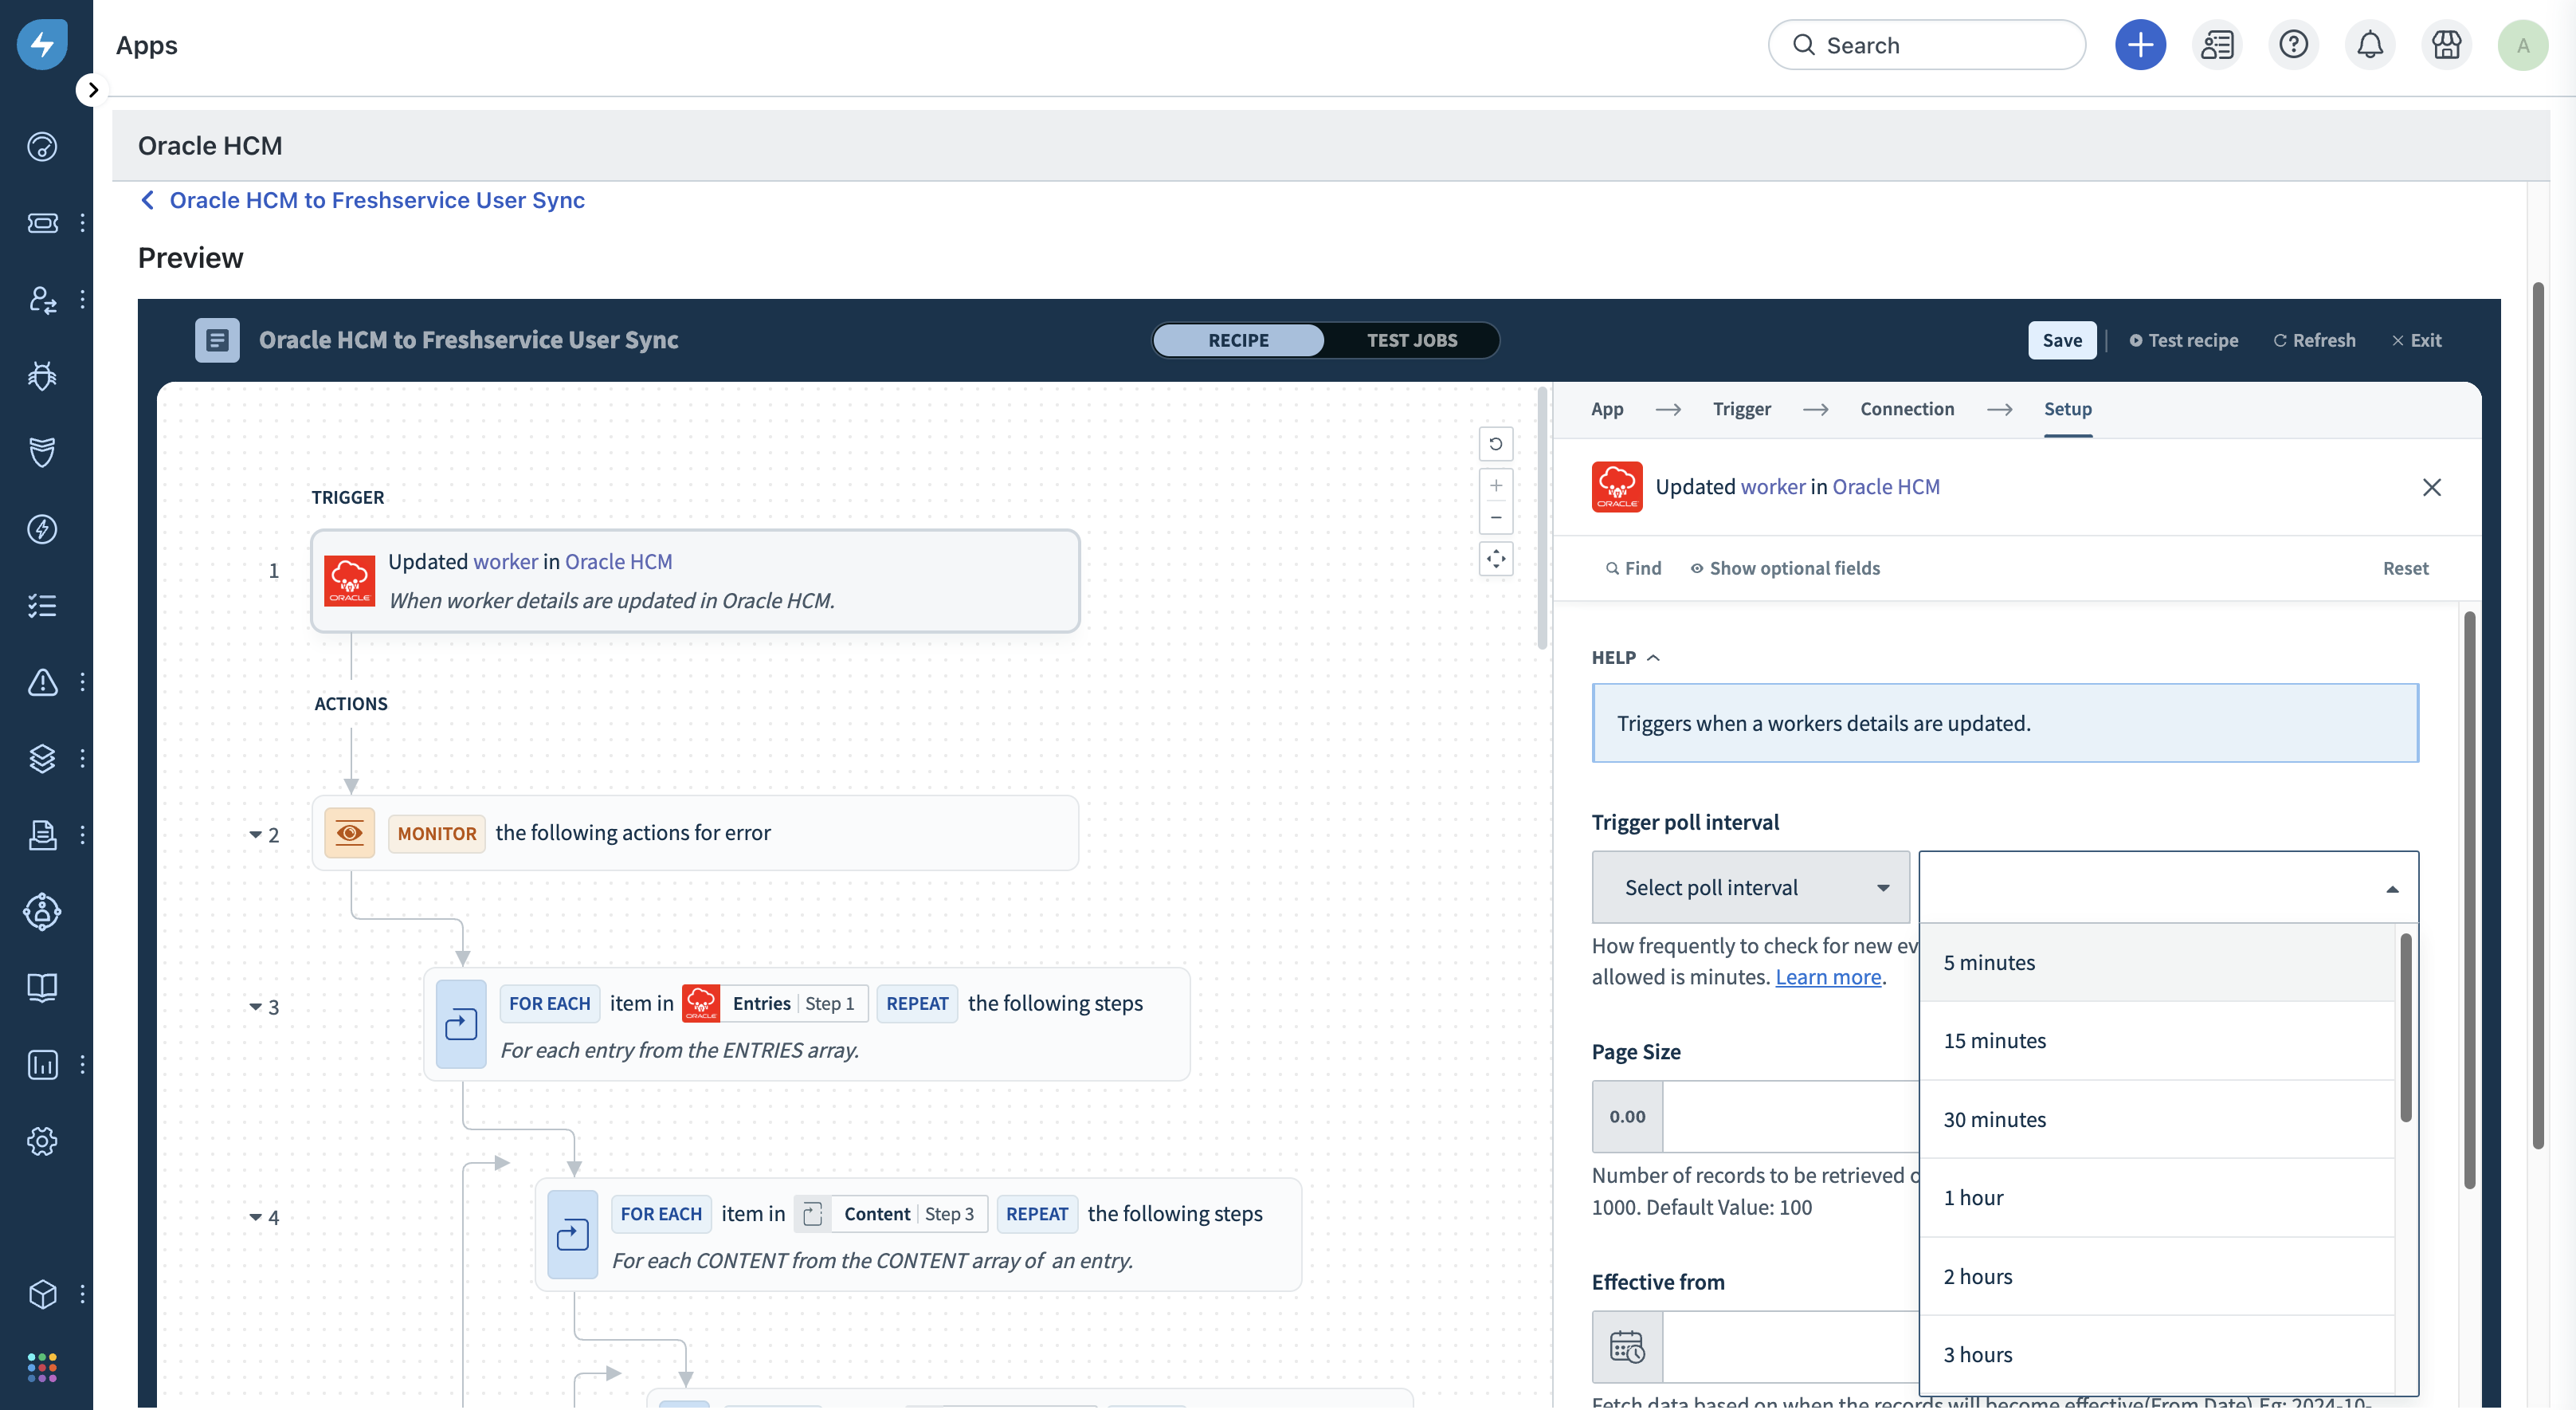
Task: Open the notifications bell
Action: point(2370,45)
